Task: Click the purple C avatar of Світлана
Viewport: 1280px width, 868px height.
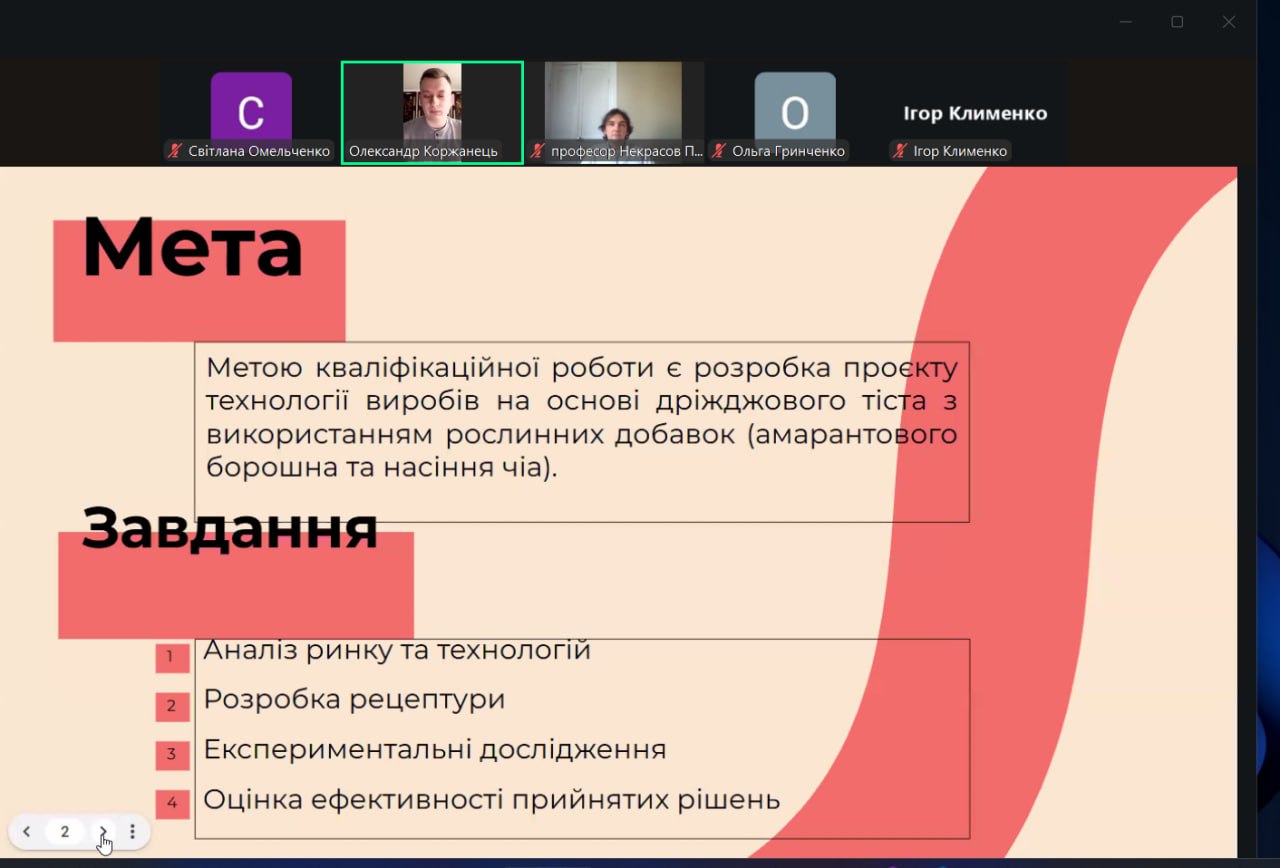Action: coord(251,110)
